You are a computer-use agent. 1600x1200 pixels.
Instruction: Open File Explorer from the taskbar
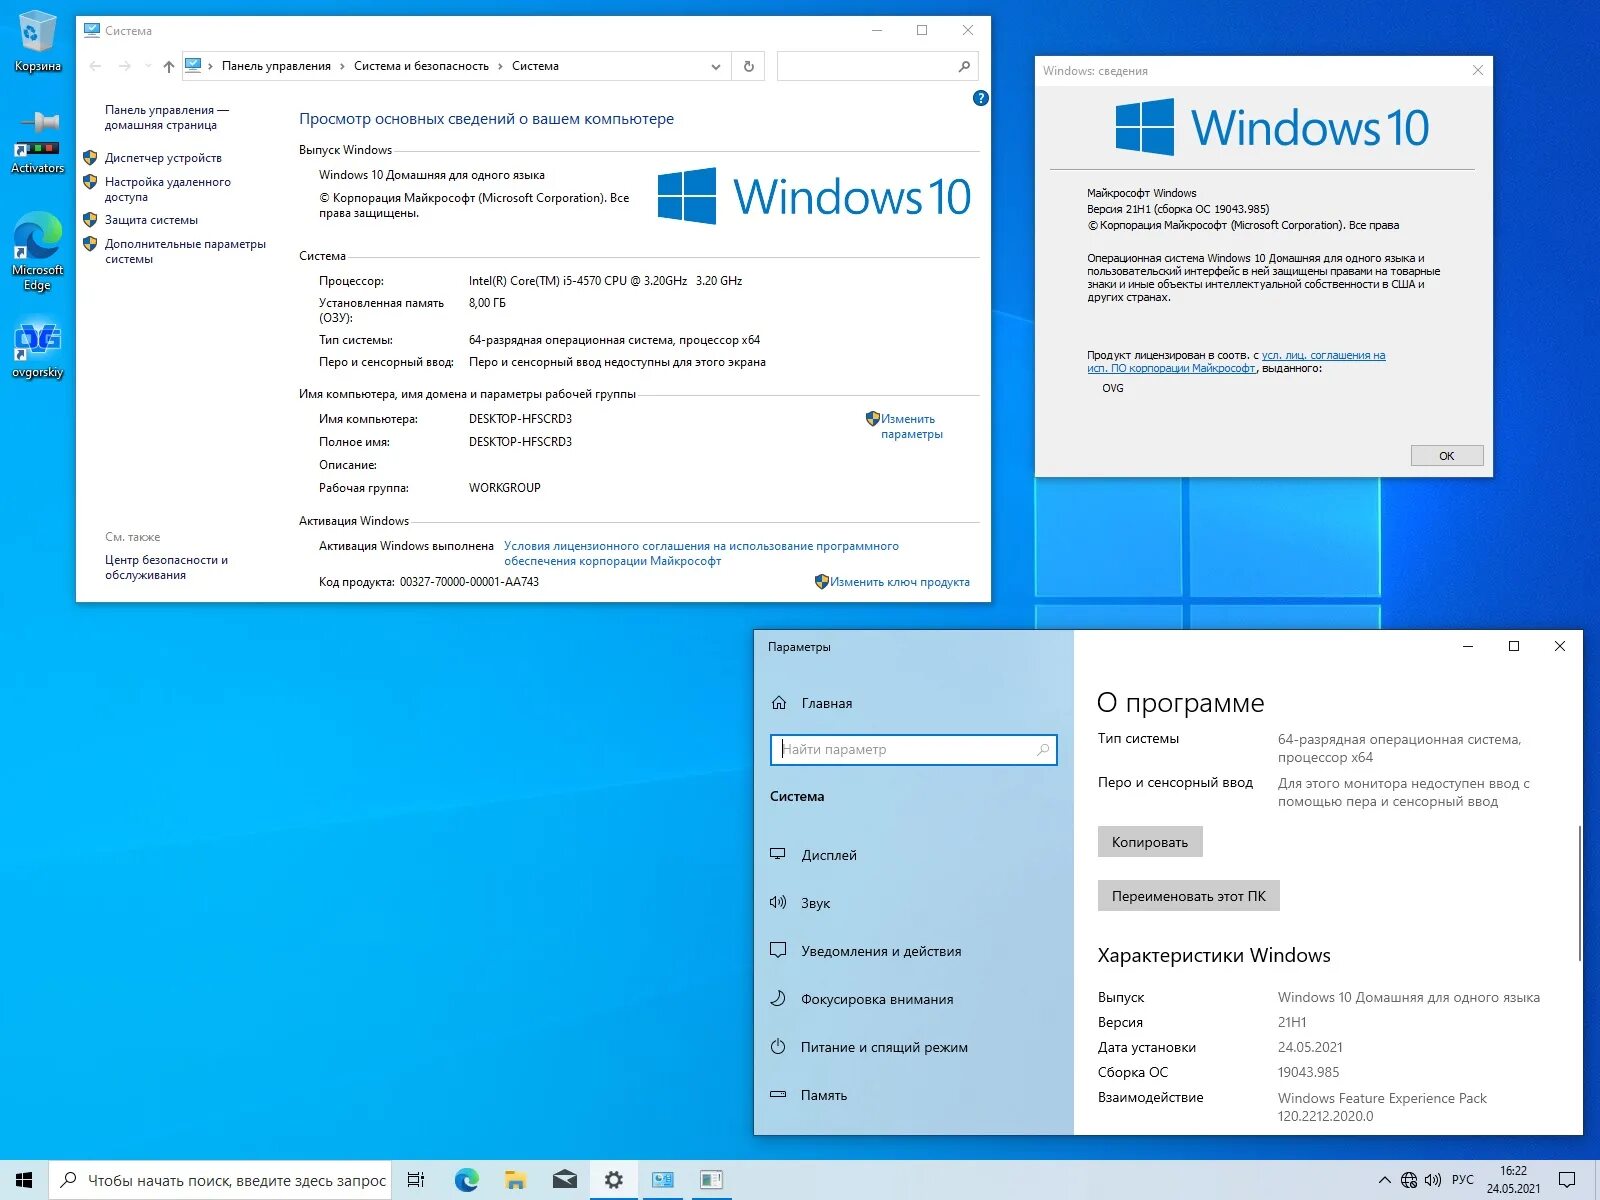tap(515, 1180)
